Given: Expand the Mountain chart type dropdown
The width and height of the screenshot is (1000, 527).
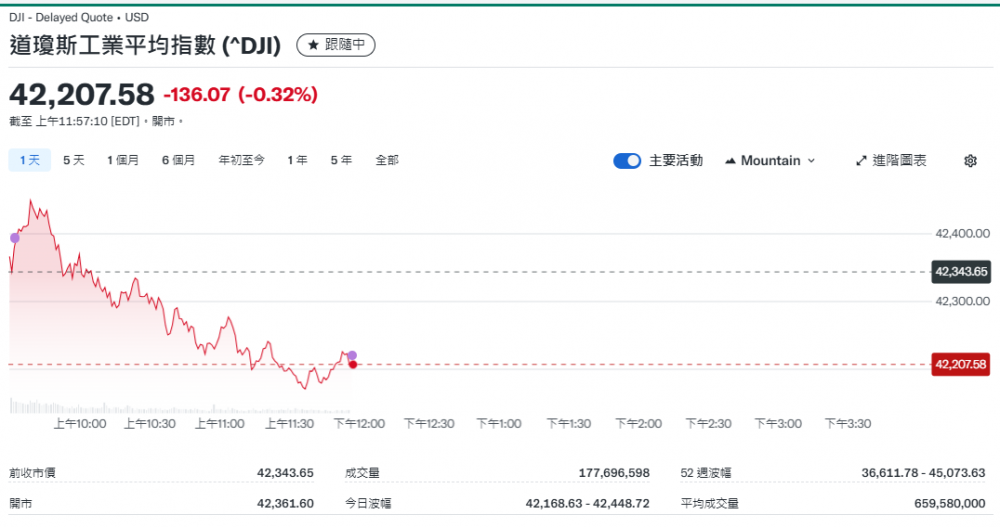Looking at the screenshot, I should (x=811, y=161).
